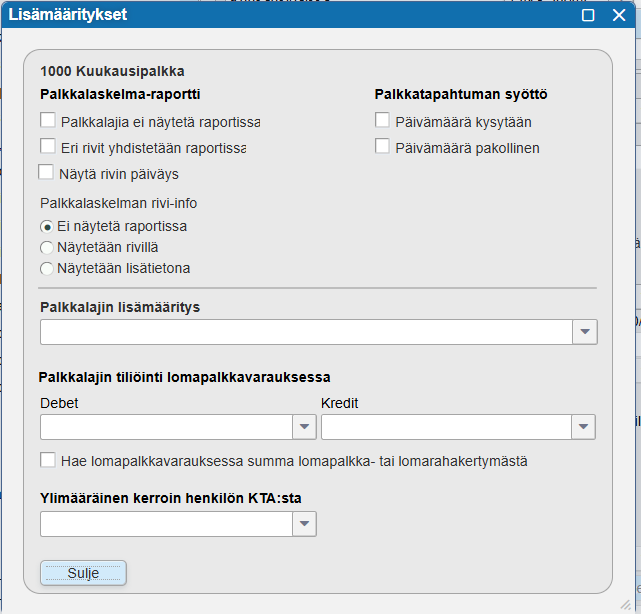The width and height of the screenshot is (641, 614).
Task: Check Näytä rivin päiväys option
Action: pos(45,173)
